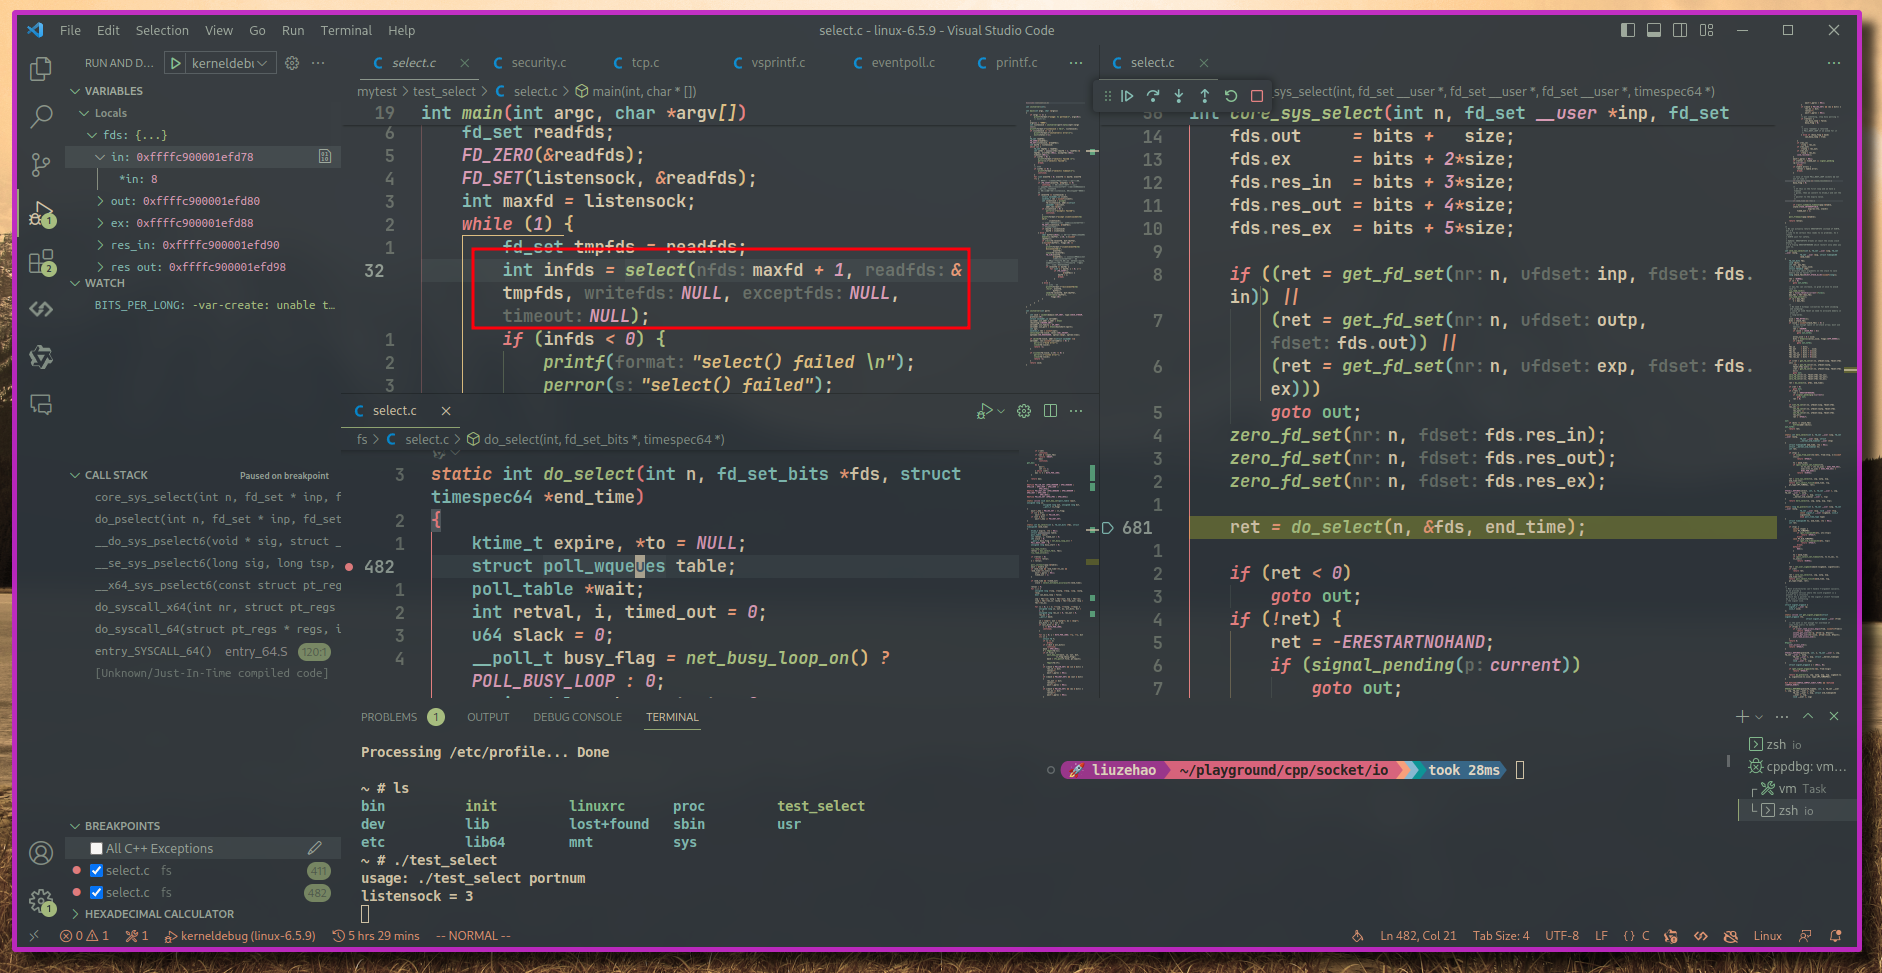Viewport: 1882px width, 973px height.
Task: Toggle the All C++ Exceptions checkbox
Action: pyautogui.click(x=97, y=849)
